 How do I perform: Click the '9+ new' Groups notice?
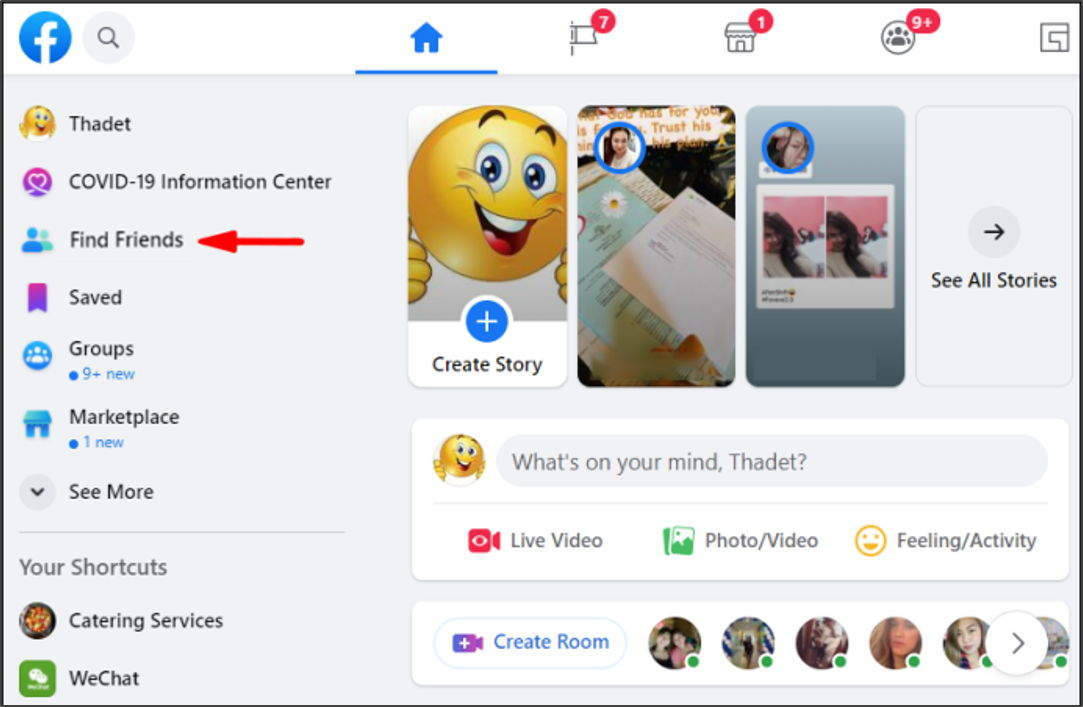click(102, 374)
